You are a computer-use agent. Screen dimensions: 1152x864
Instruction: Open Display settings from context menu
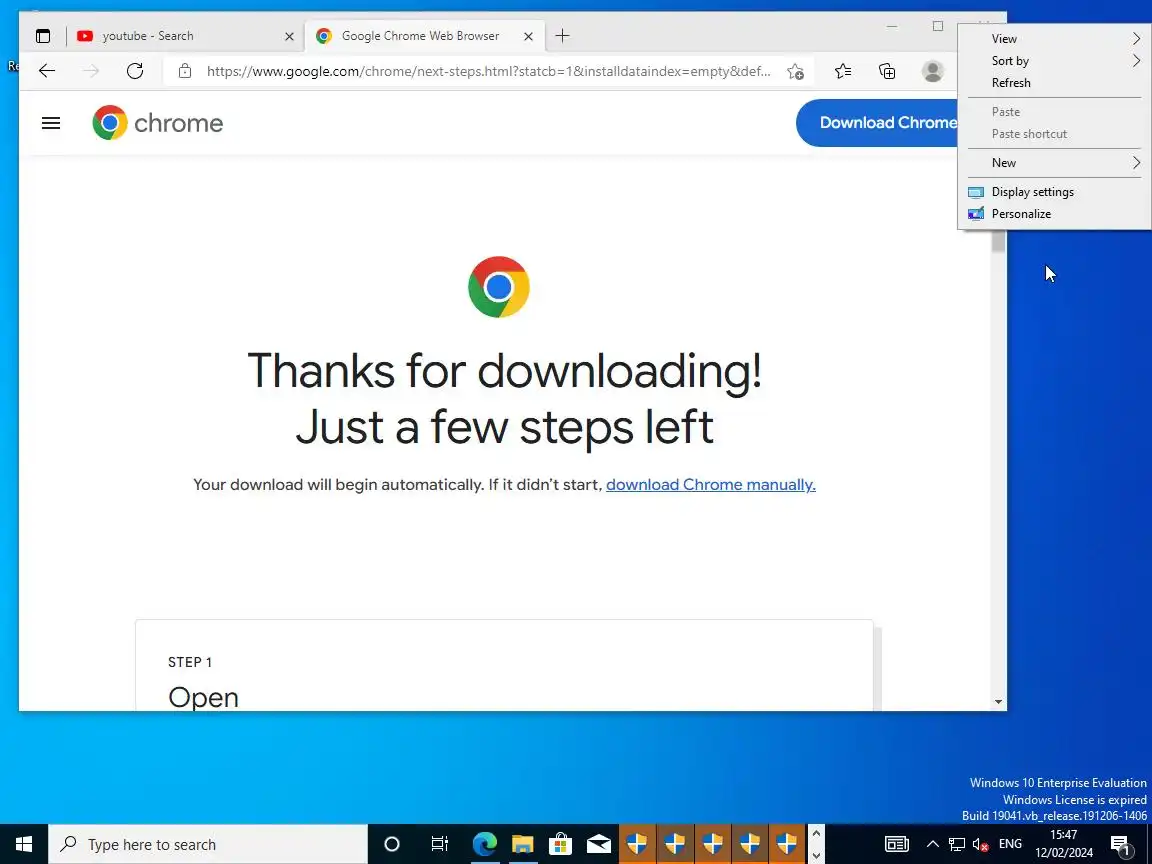[1054, 192]
